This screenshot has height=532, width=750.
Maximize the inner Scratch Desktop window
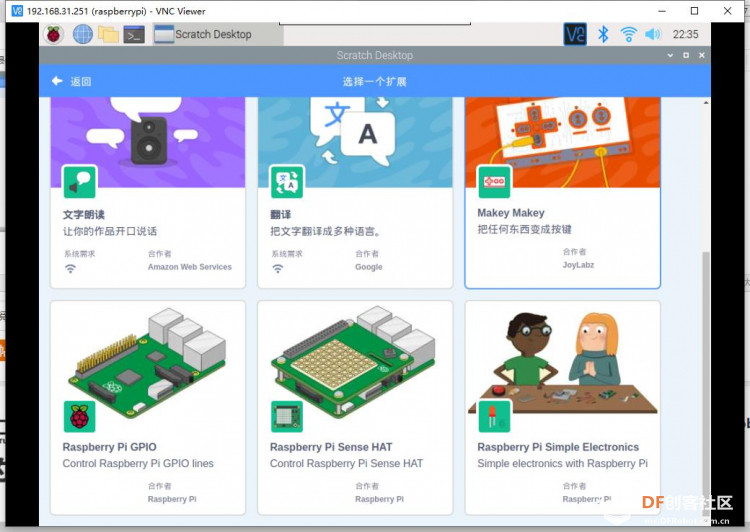tap(686, 55)
